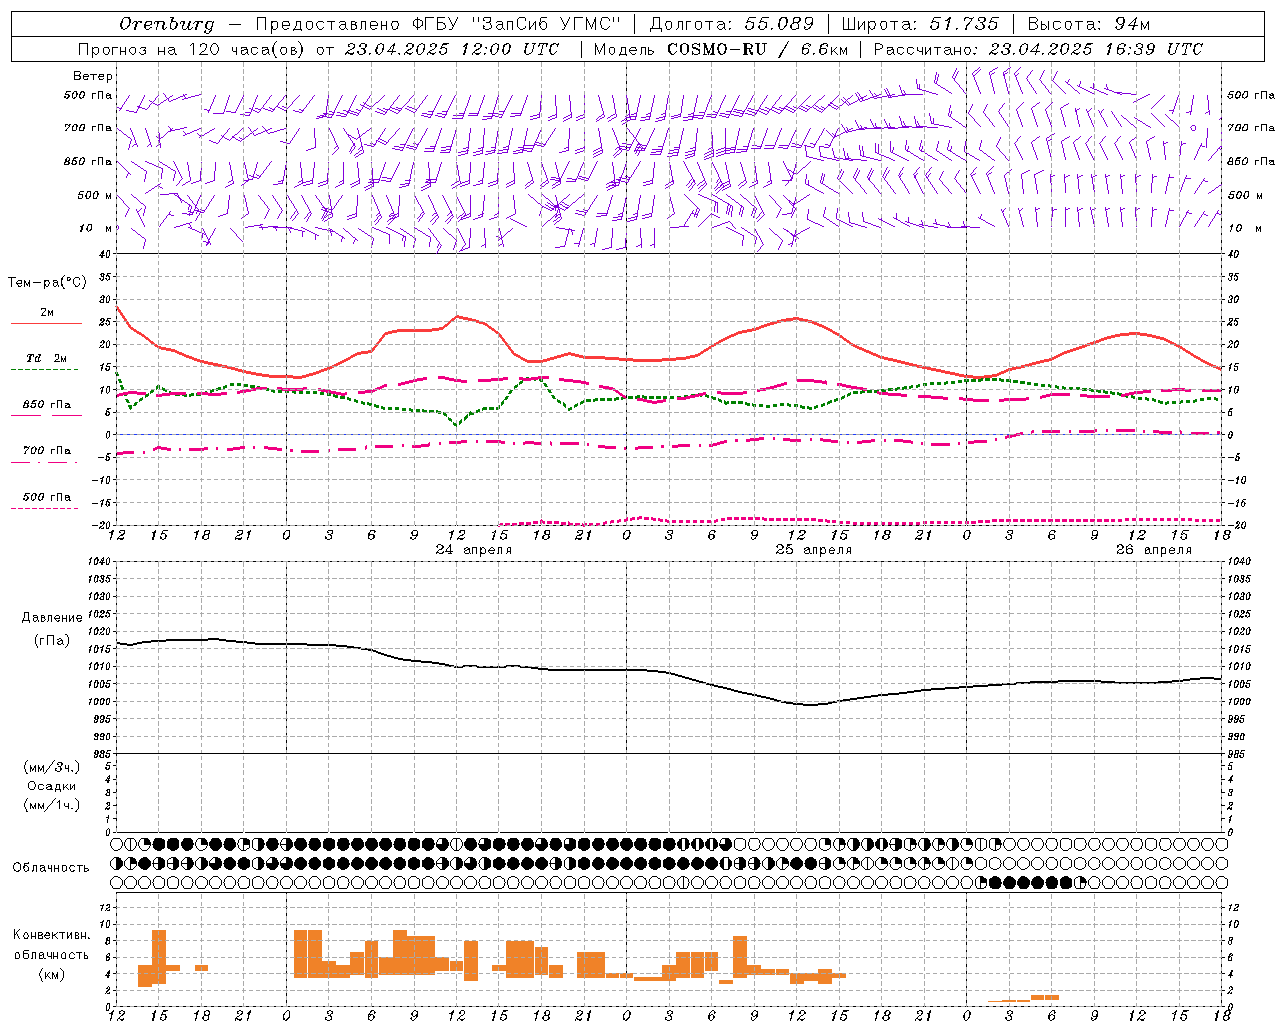This screenshot has width=1280, height=1024.
Task: Click the "Высота: 94м" header text
Action: click(1089, 24)
